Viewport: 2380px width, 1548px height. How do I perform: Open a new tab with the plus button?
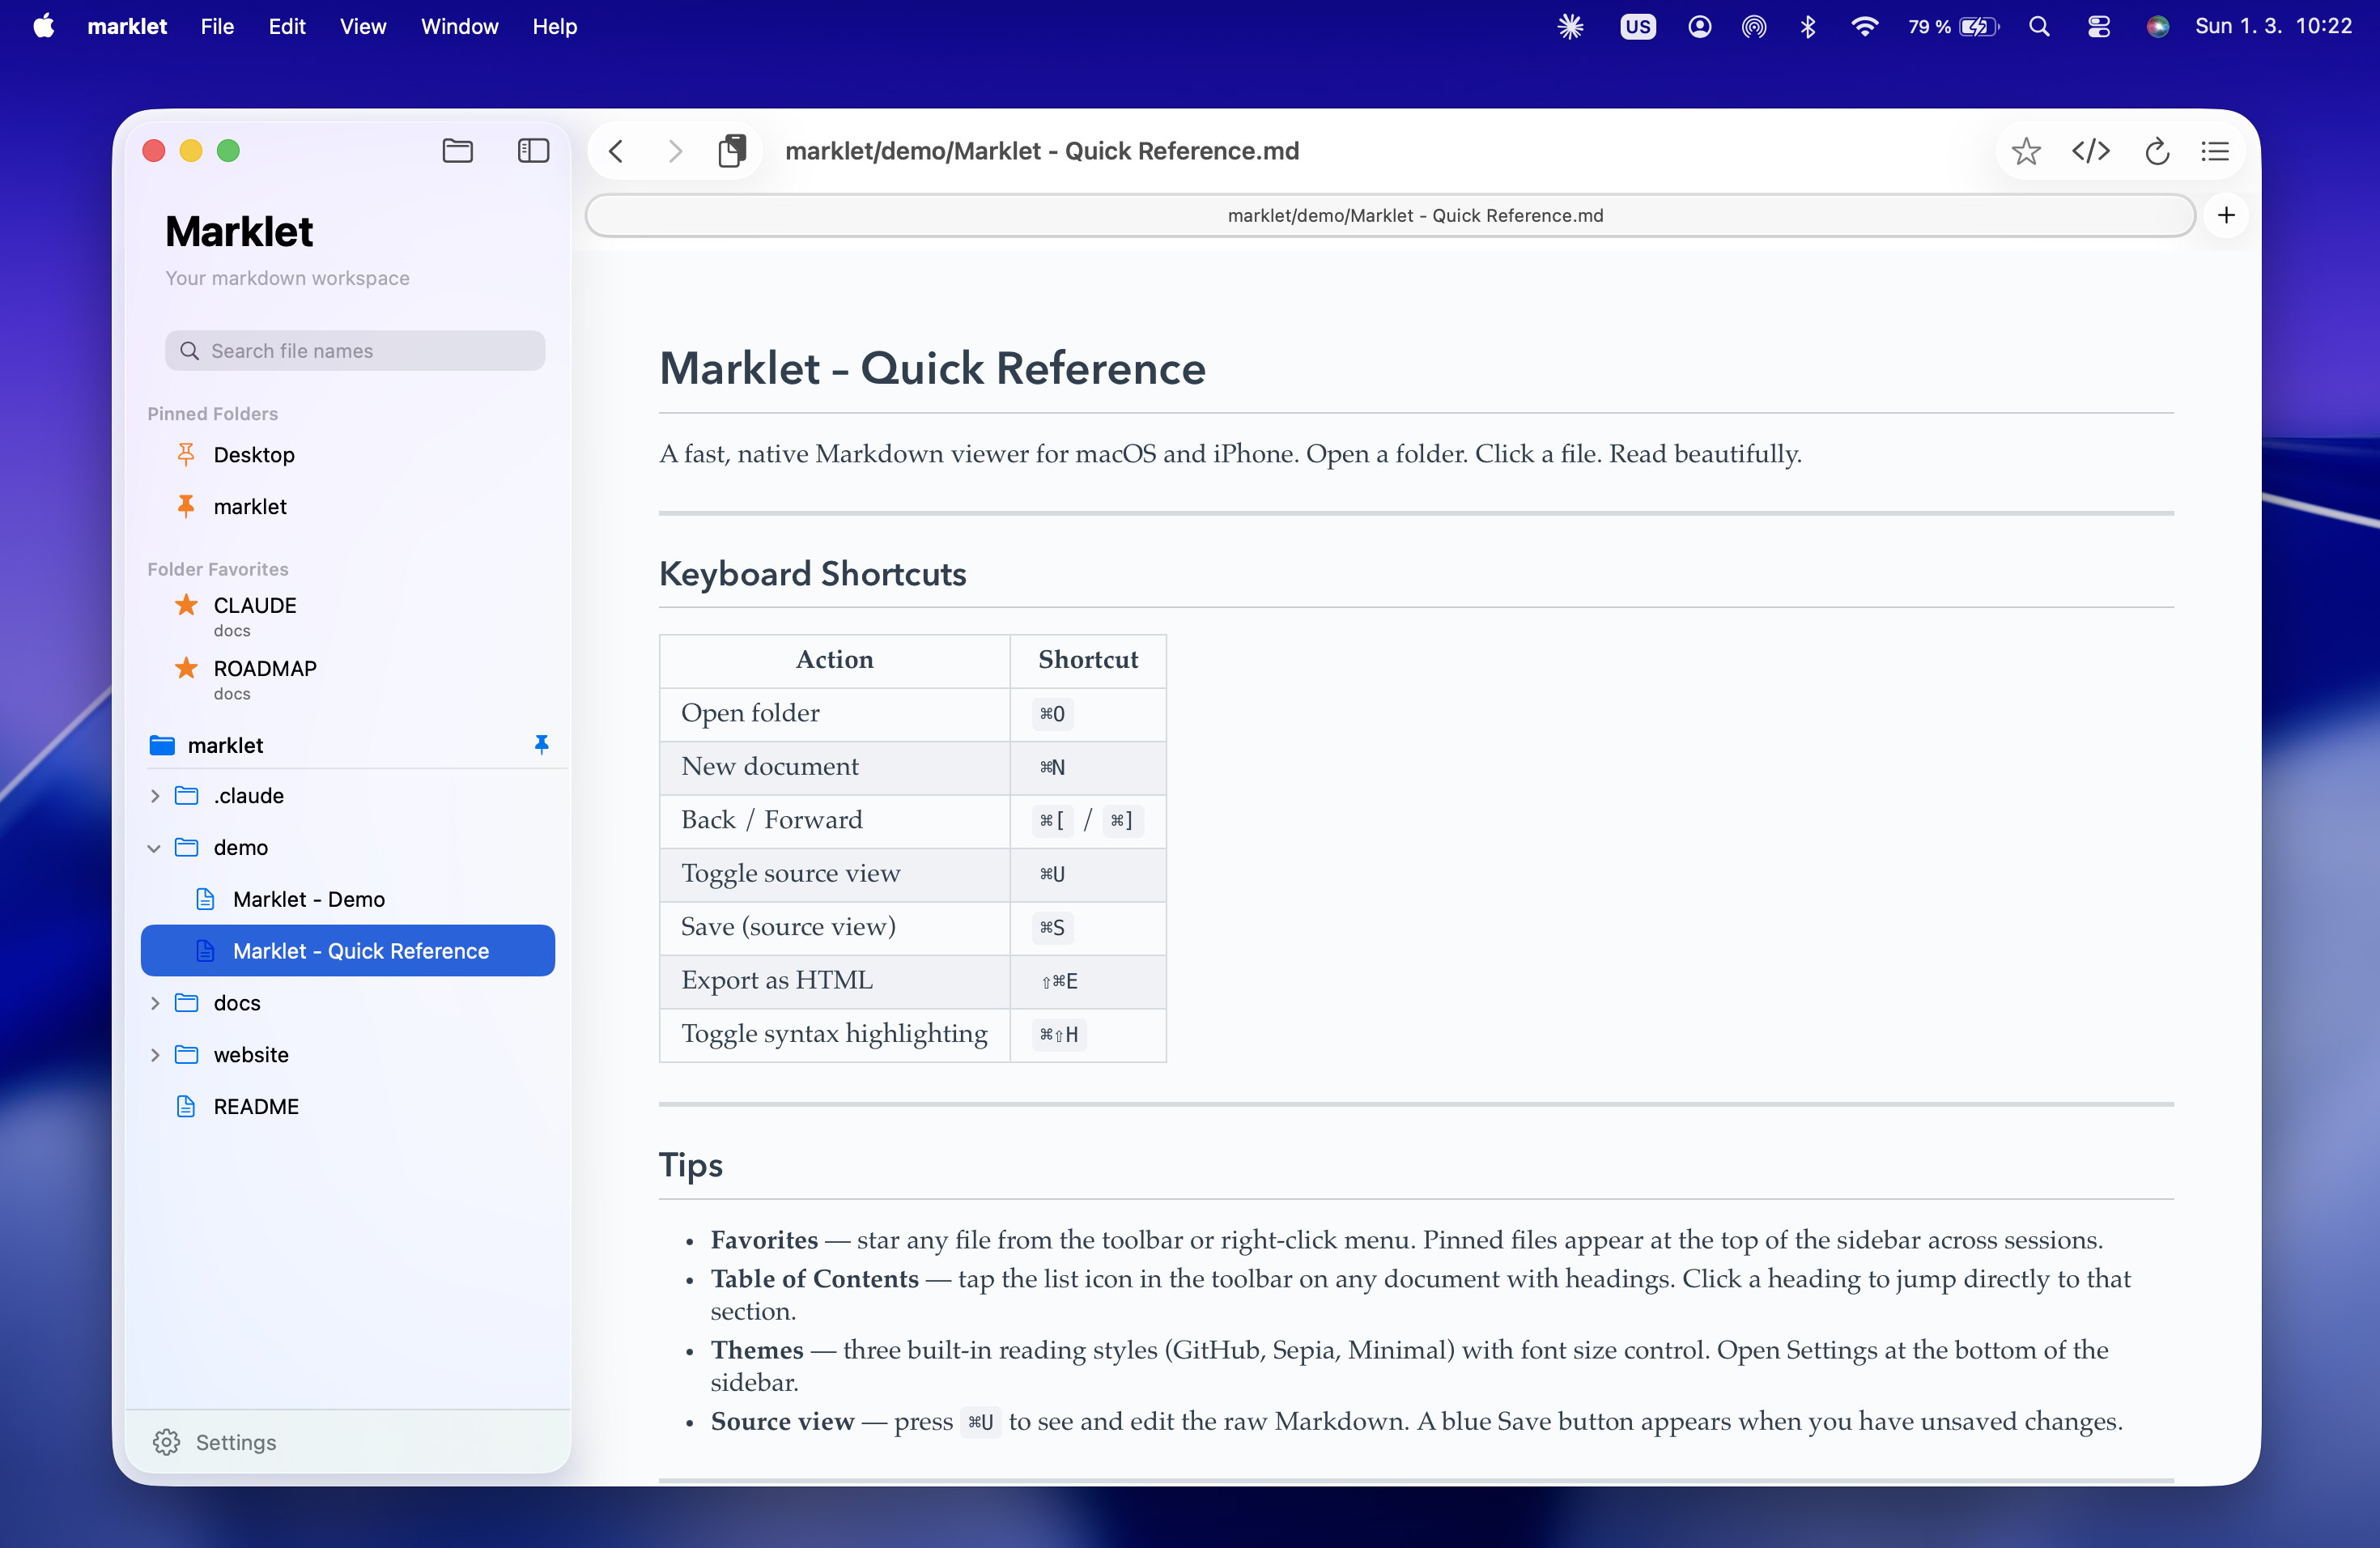pyautogui.click(x=2227, y=215)
